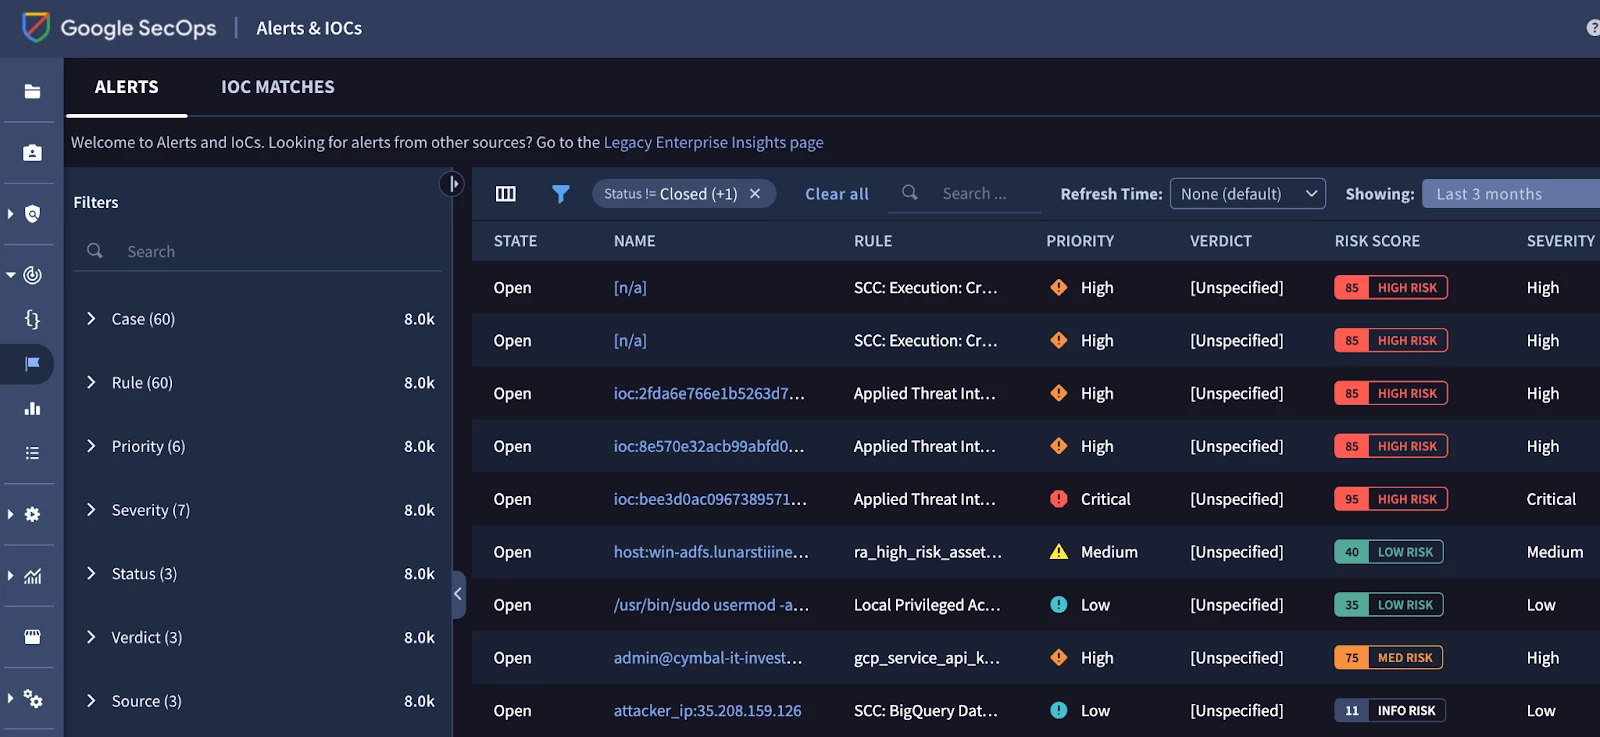
Task: Click the Clear all filters link
Action: tap(837, 194)
